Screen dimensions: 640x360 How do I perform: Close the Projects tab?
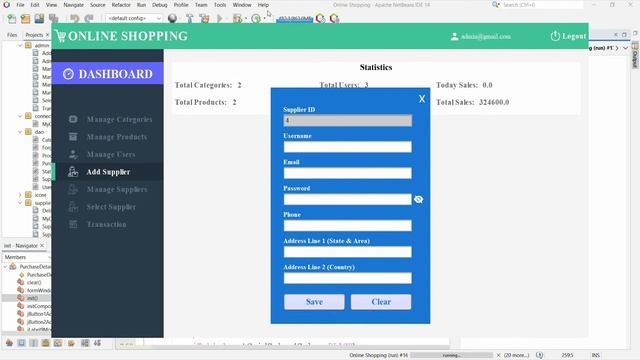[47, 35]
